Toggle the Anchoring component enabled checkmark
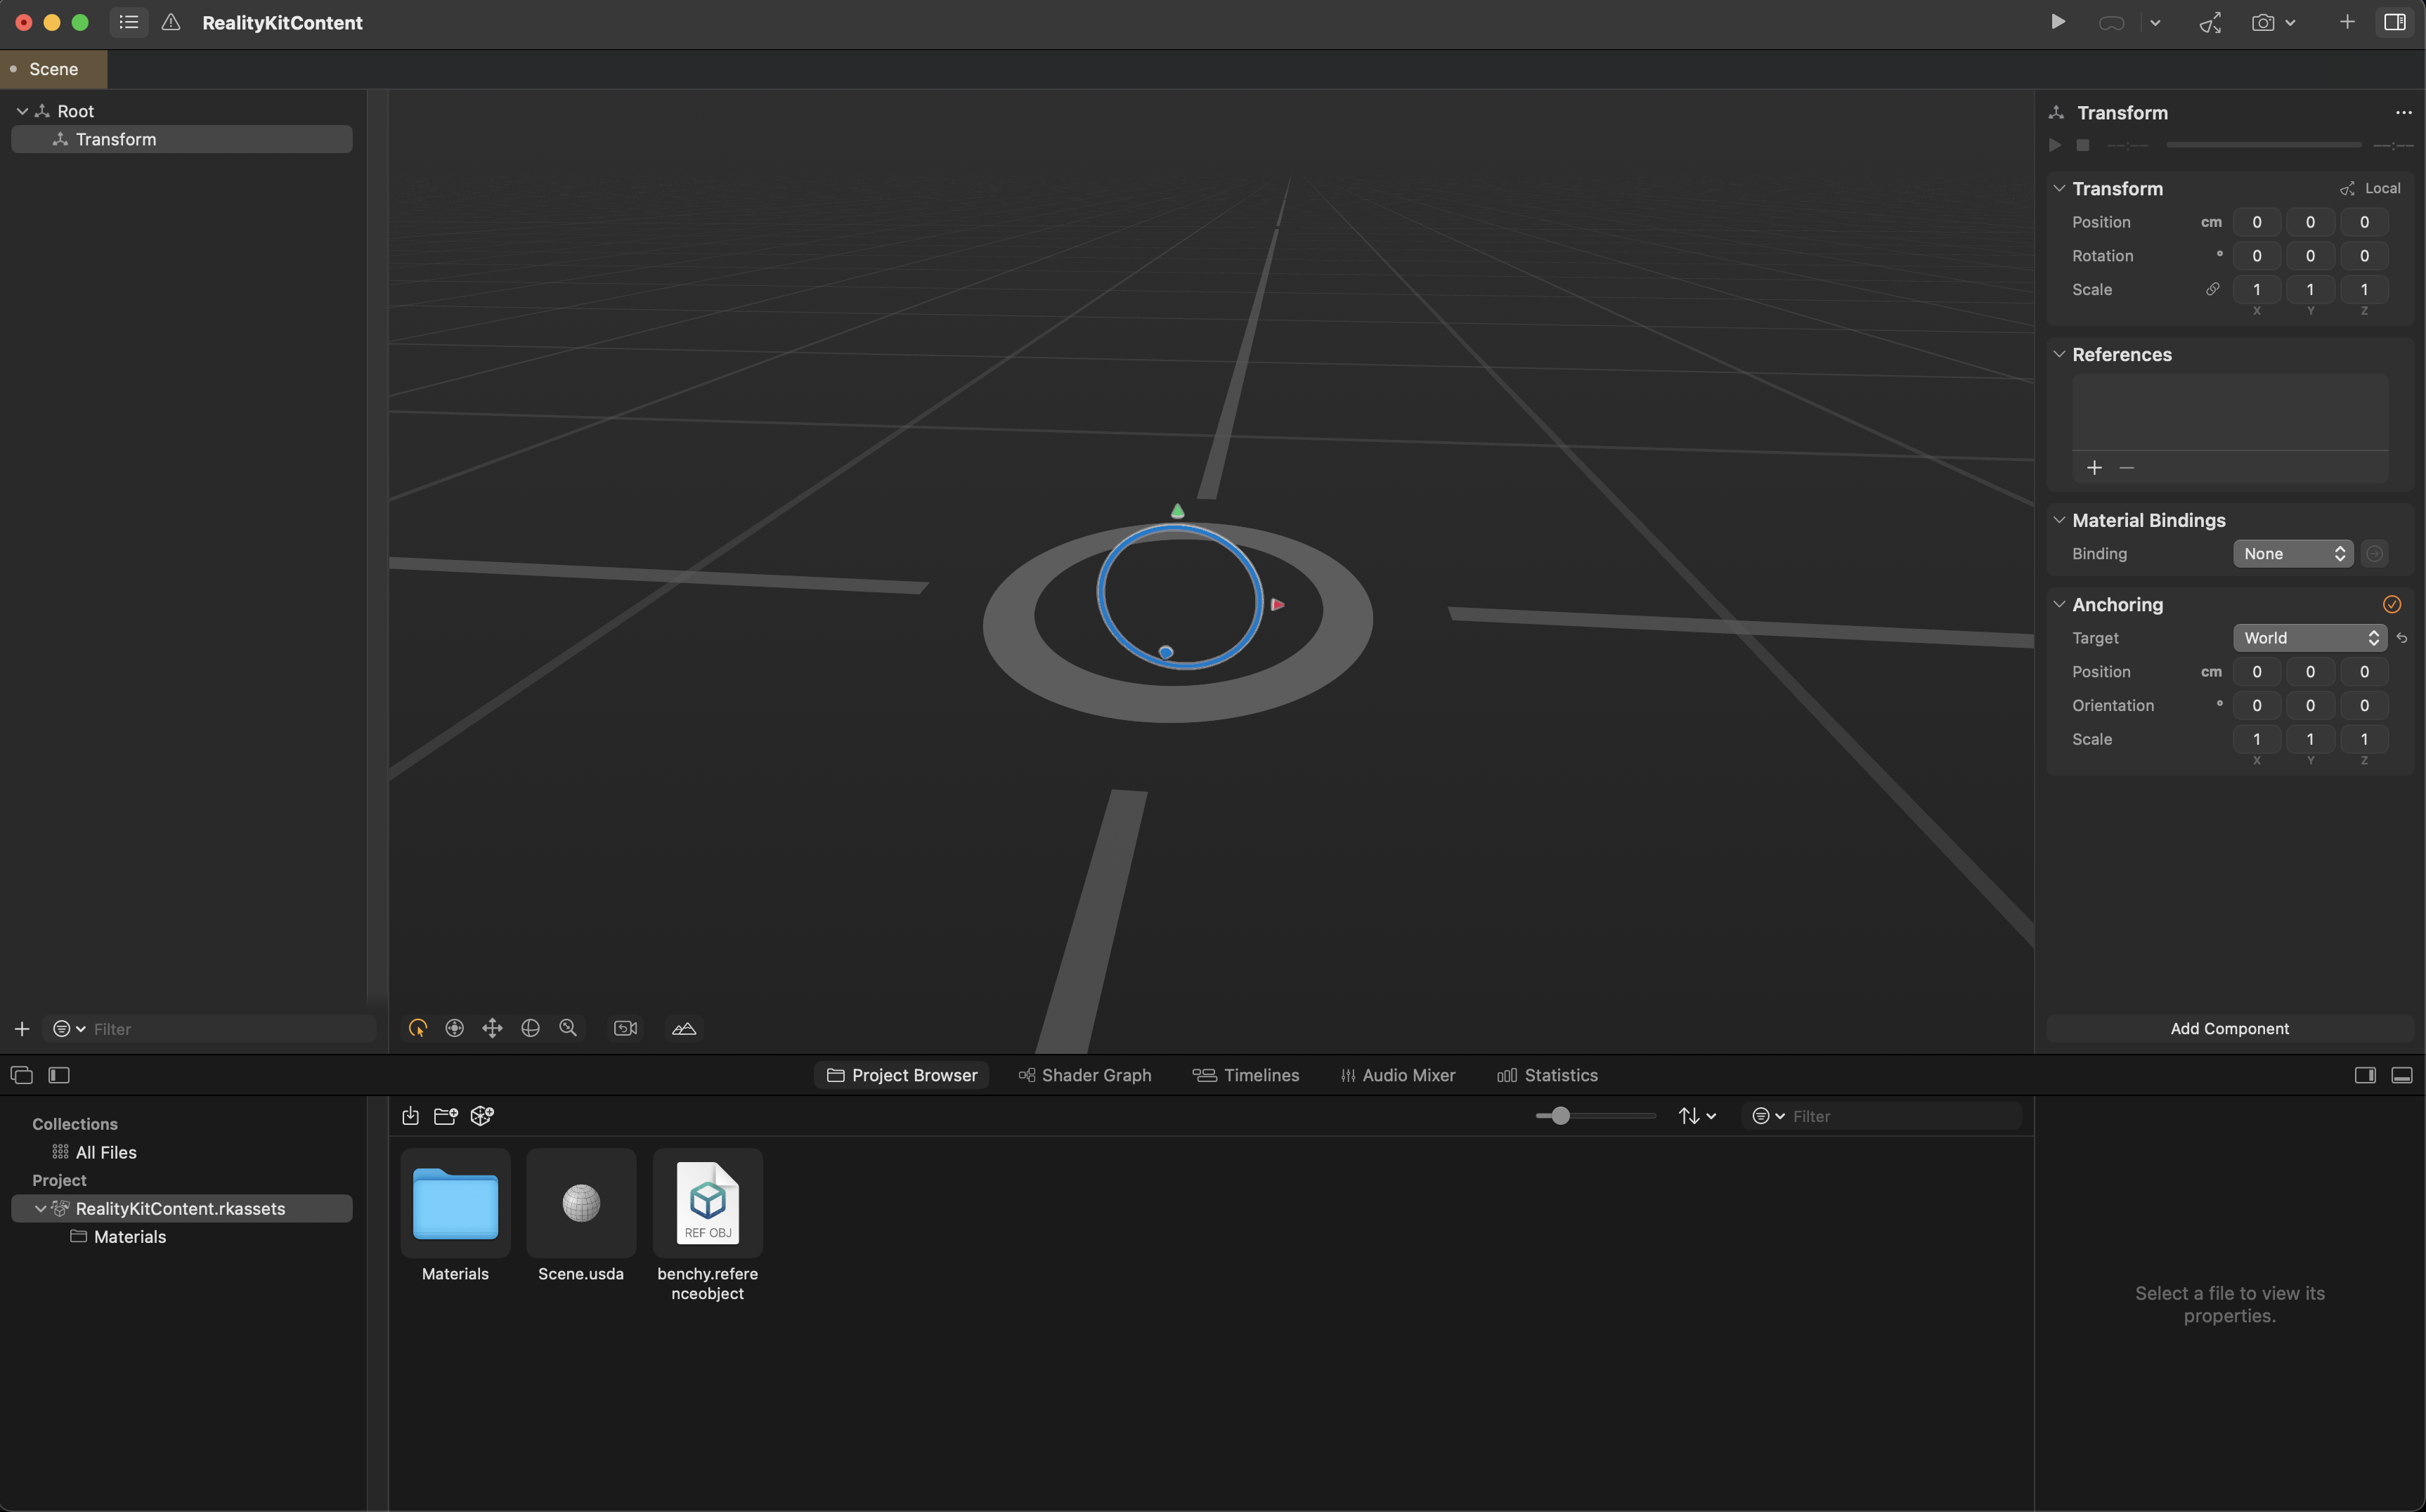Image resolution: width=2426 pixels, height=1512 pixels. [2391, 604]
